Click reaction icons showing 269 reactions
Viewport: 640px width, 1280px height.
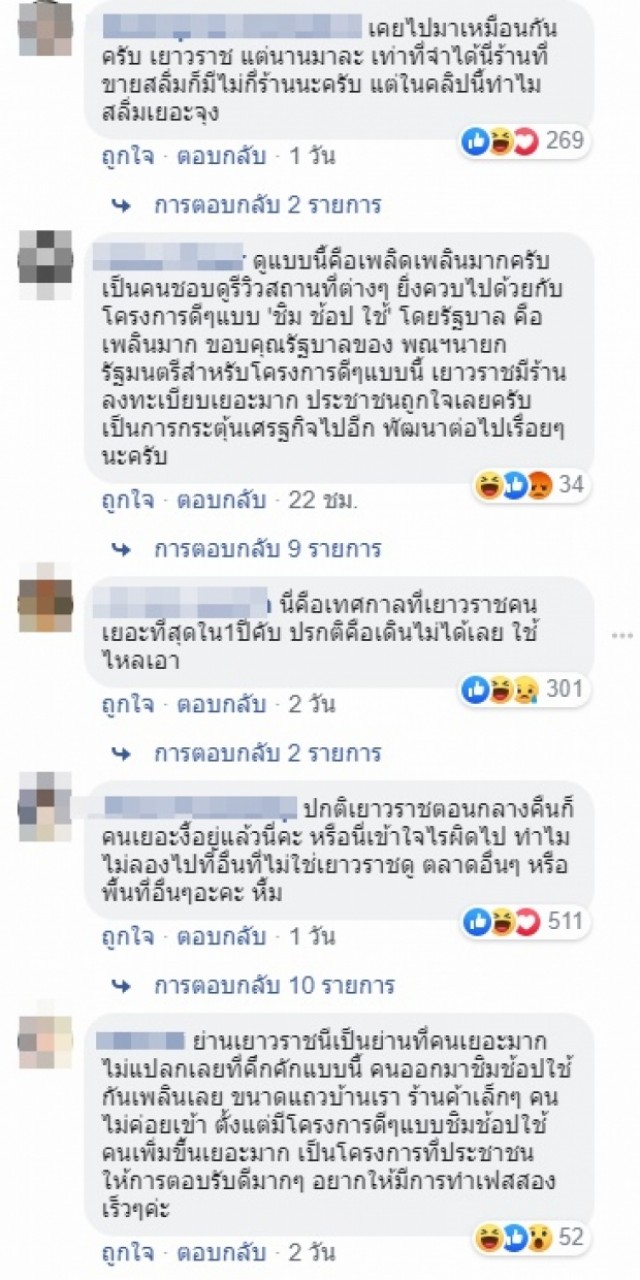coord(501,142)
